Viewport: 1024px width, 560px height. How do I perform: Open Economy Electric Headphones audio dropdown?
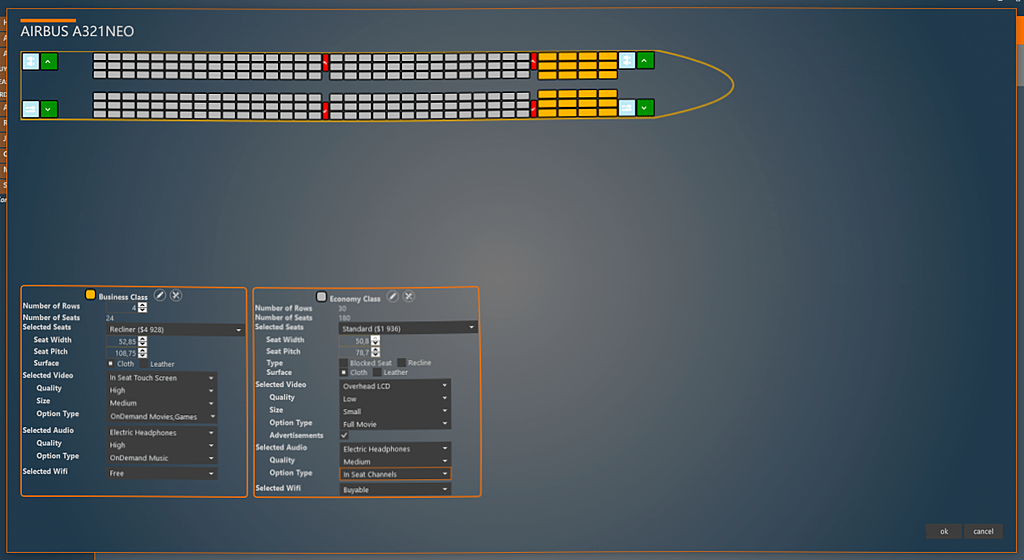click(395, 449)
